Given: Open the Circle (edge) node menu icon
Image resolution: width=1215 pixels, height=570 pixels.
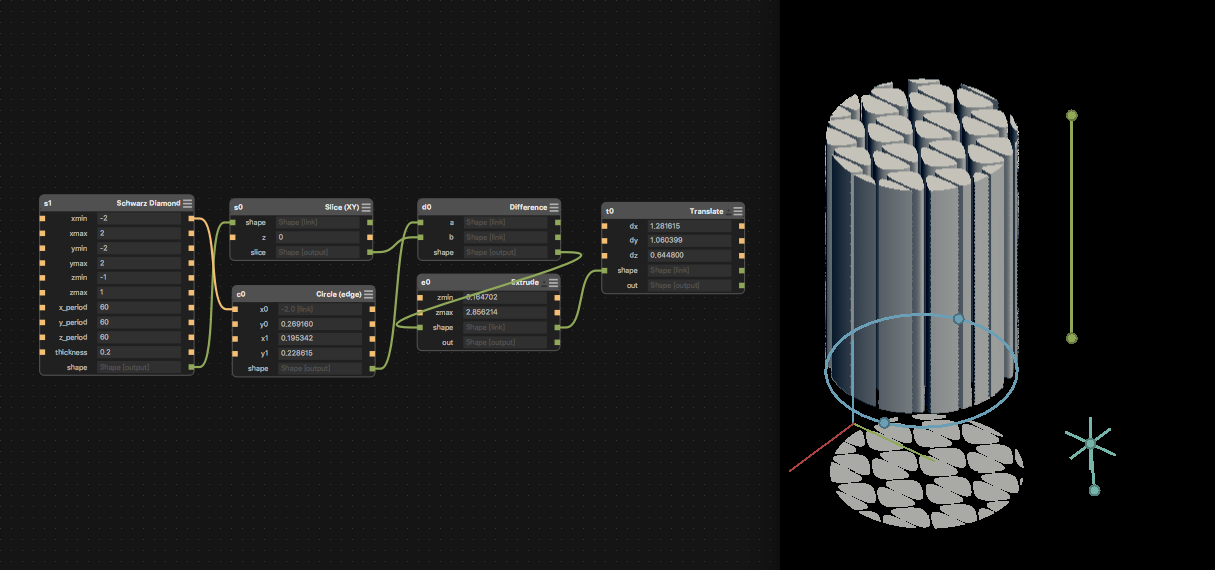Looking at the screenshot, I should 369,294.
